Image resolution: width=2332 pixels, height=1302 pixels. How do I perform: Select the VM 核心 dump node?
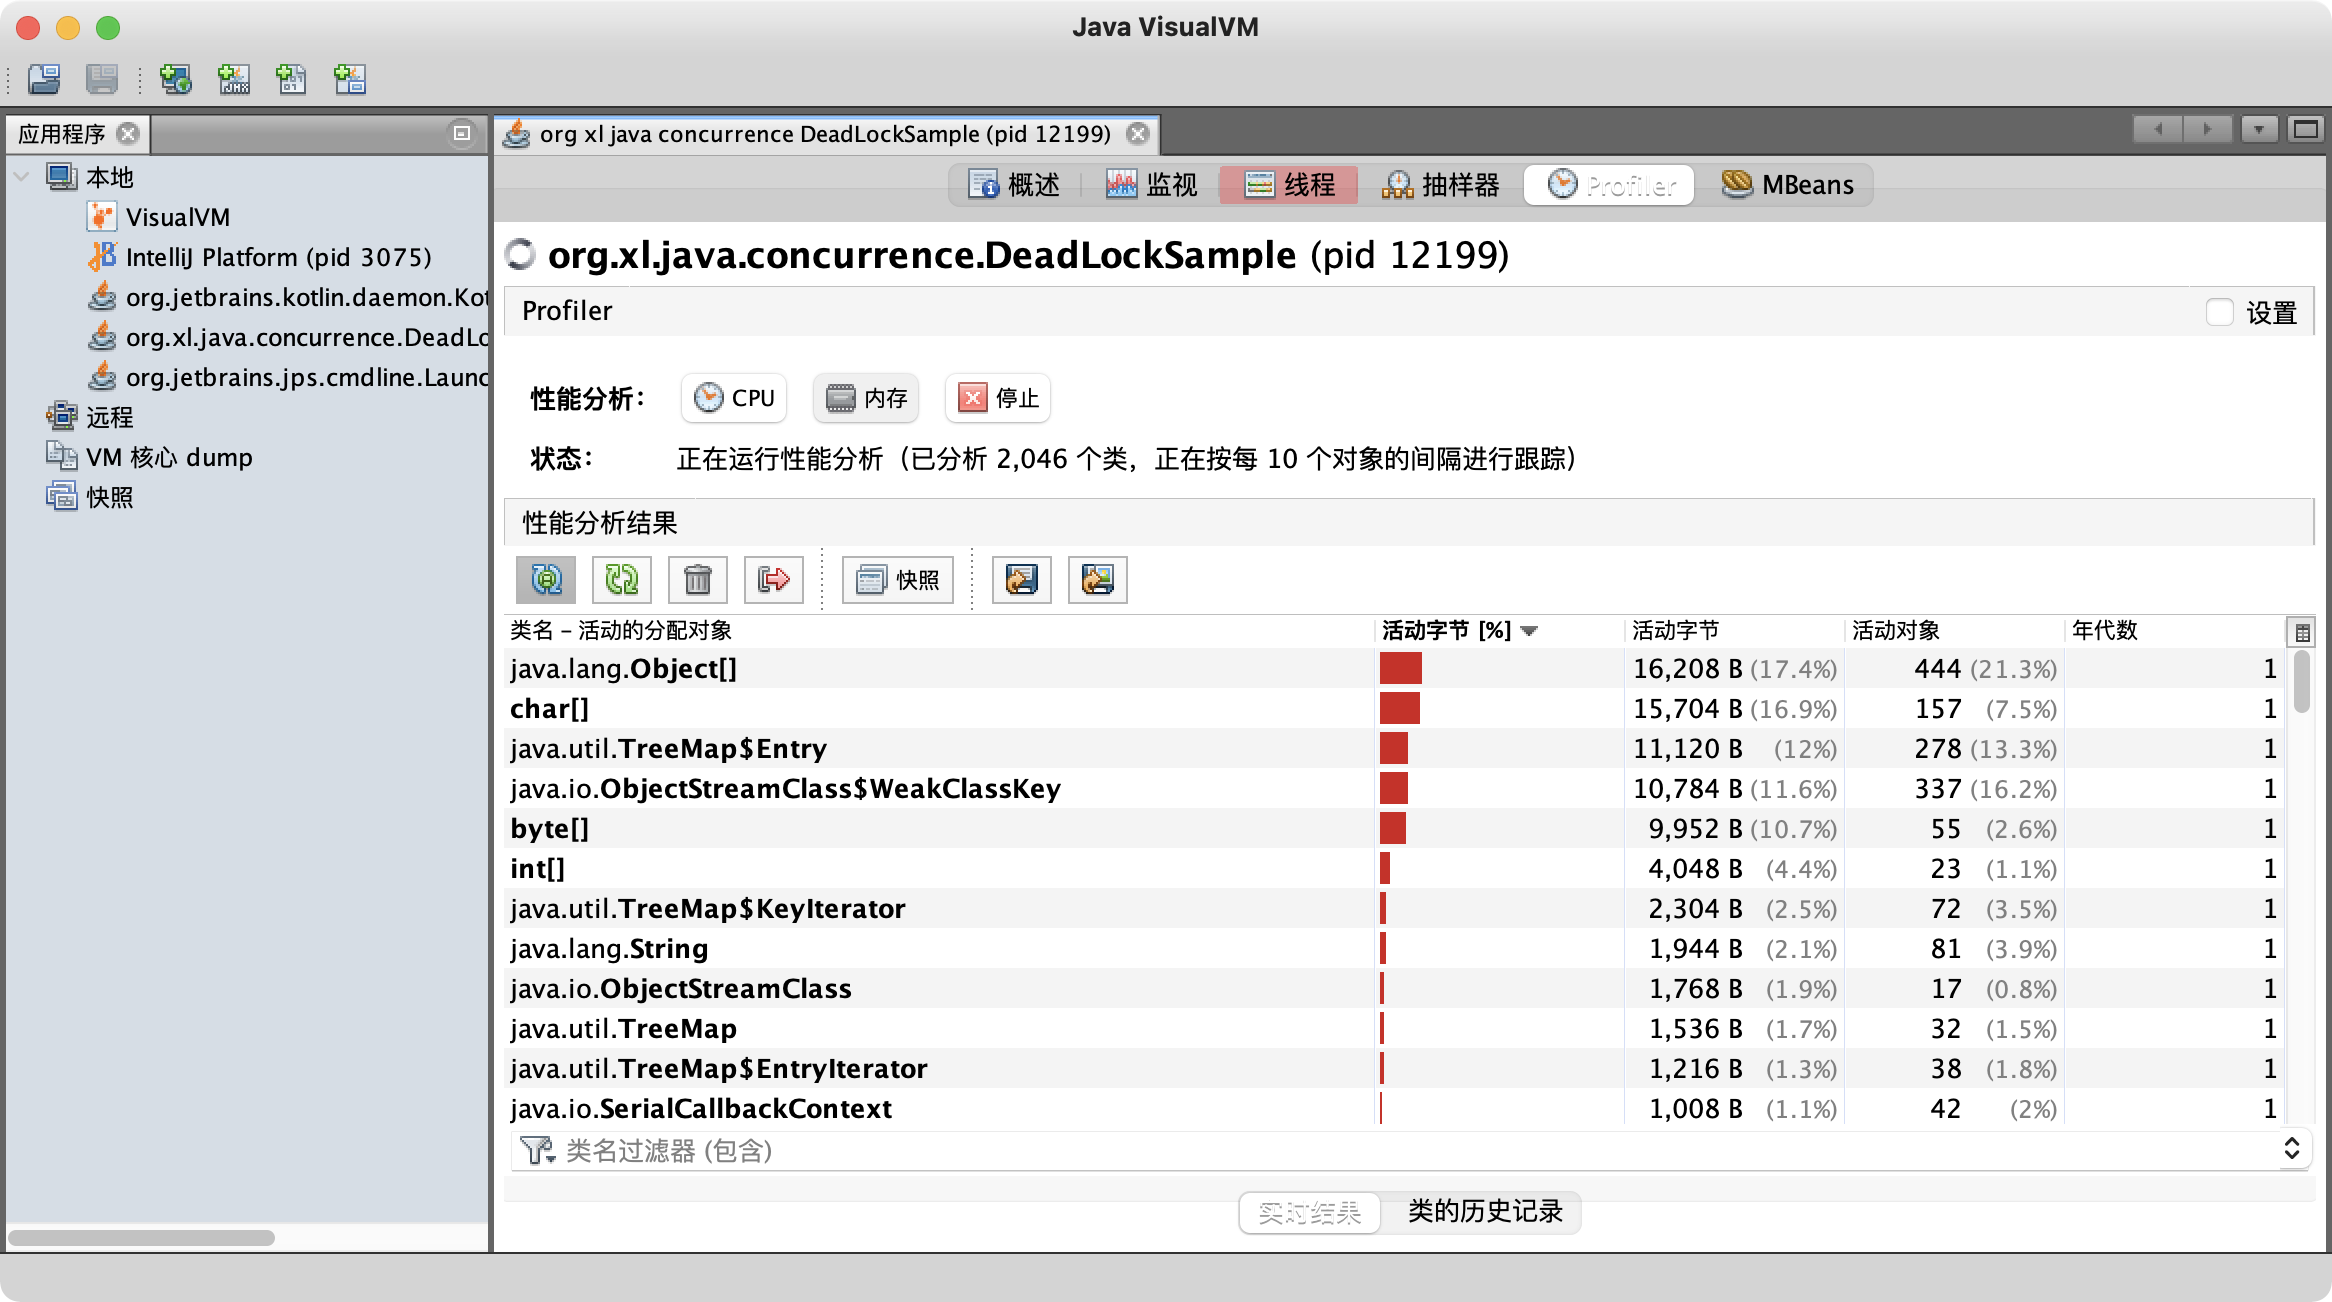150,457
